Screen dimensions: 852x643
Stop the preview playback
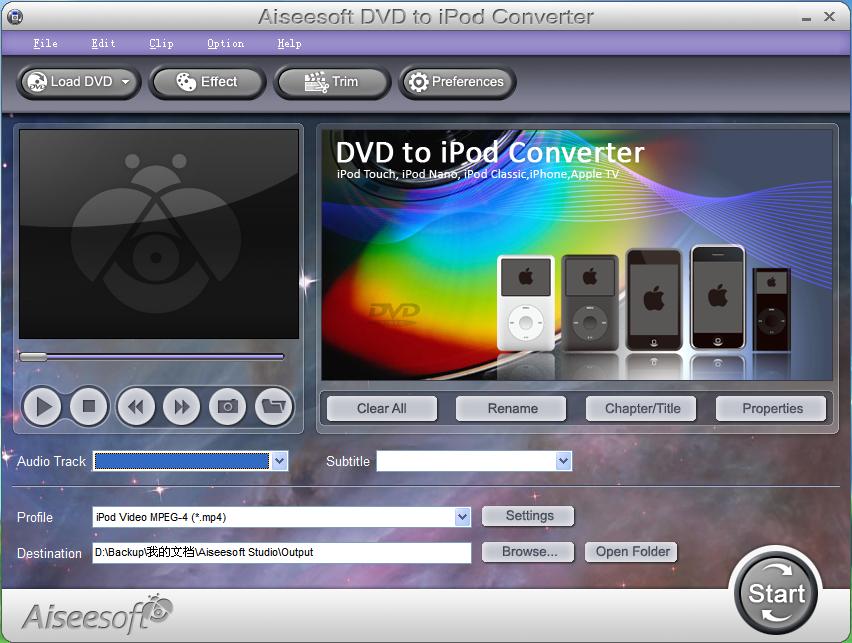[x=89, y=406]
